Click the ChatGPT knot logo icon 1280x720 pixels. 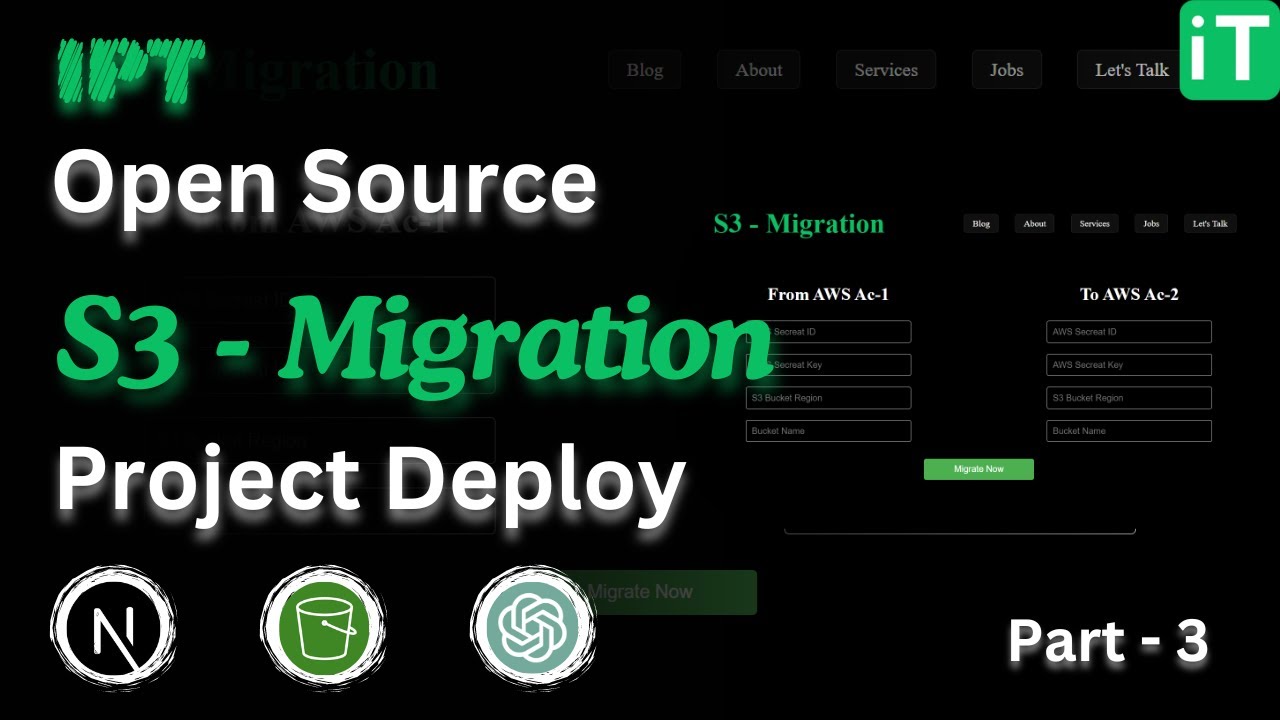tap(533, 628)
